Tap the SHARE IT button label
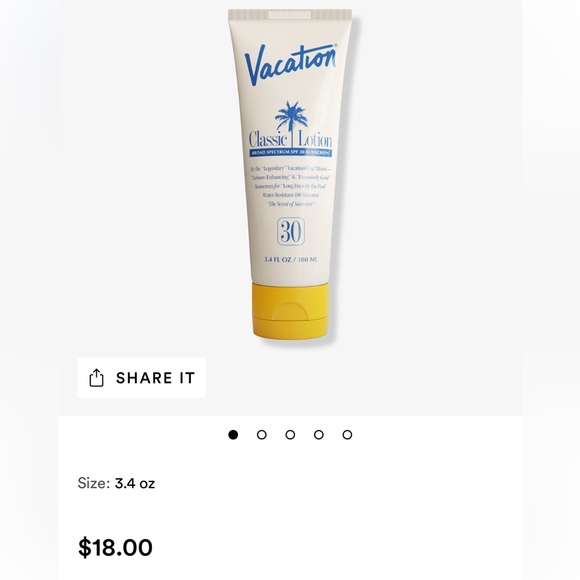This screenshot has width=580, height=580. coord(155,378)
